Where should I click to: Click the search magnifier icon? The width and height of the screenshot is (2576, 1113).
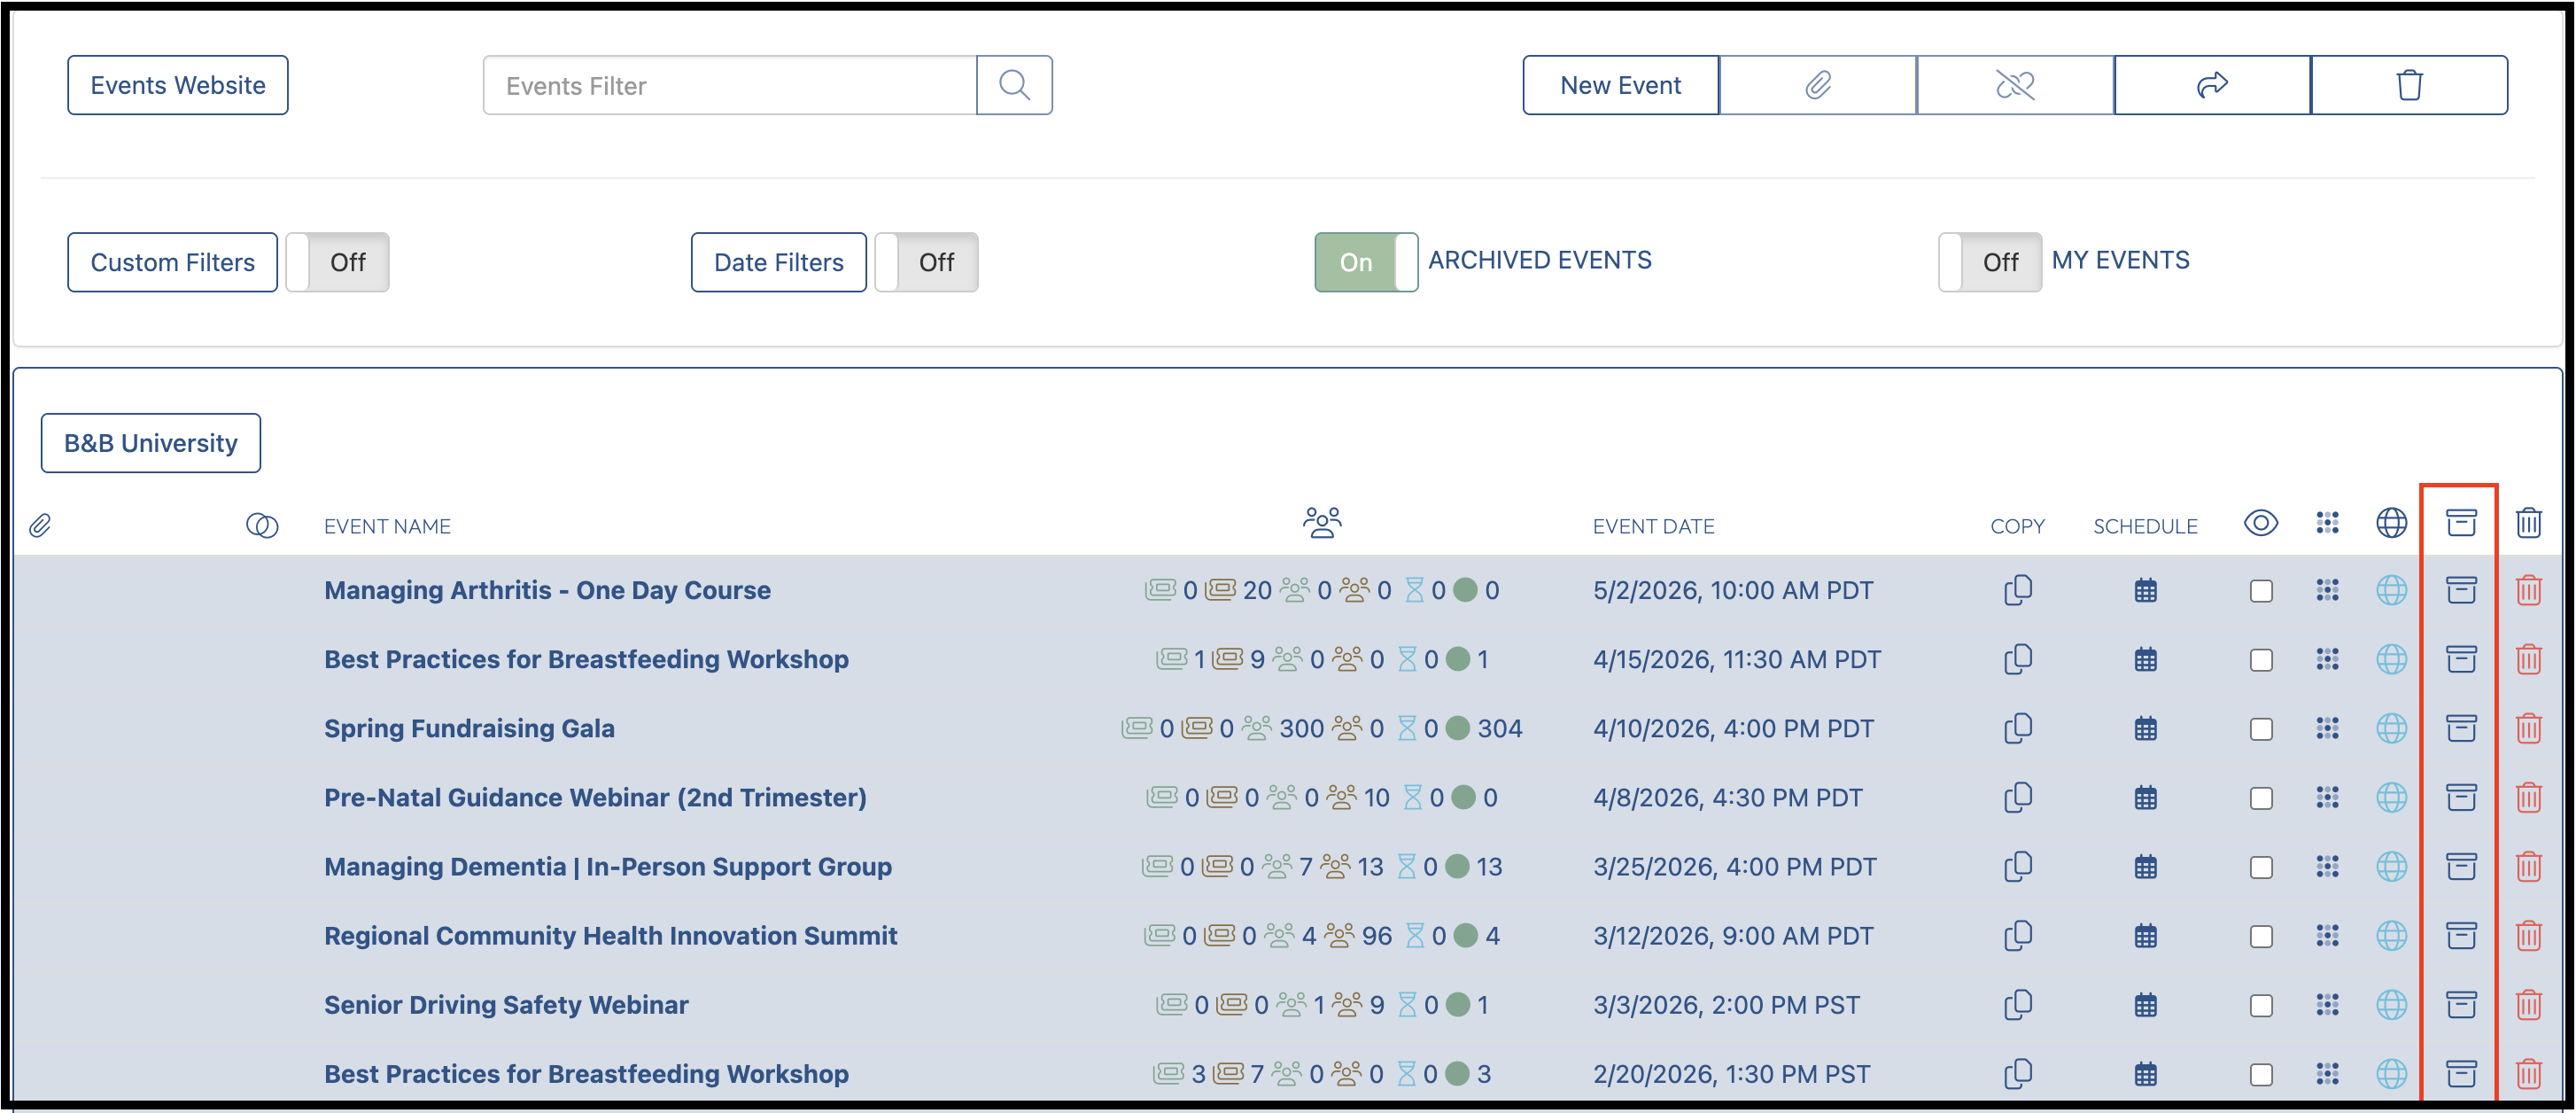click(1014, 85)
